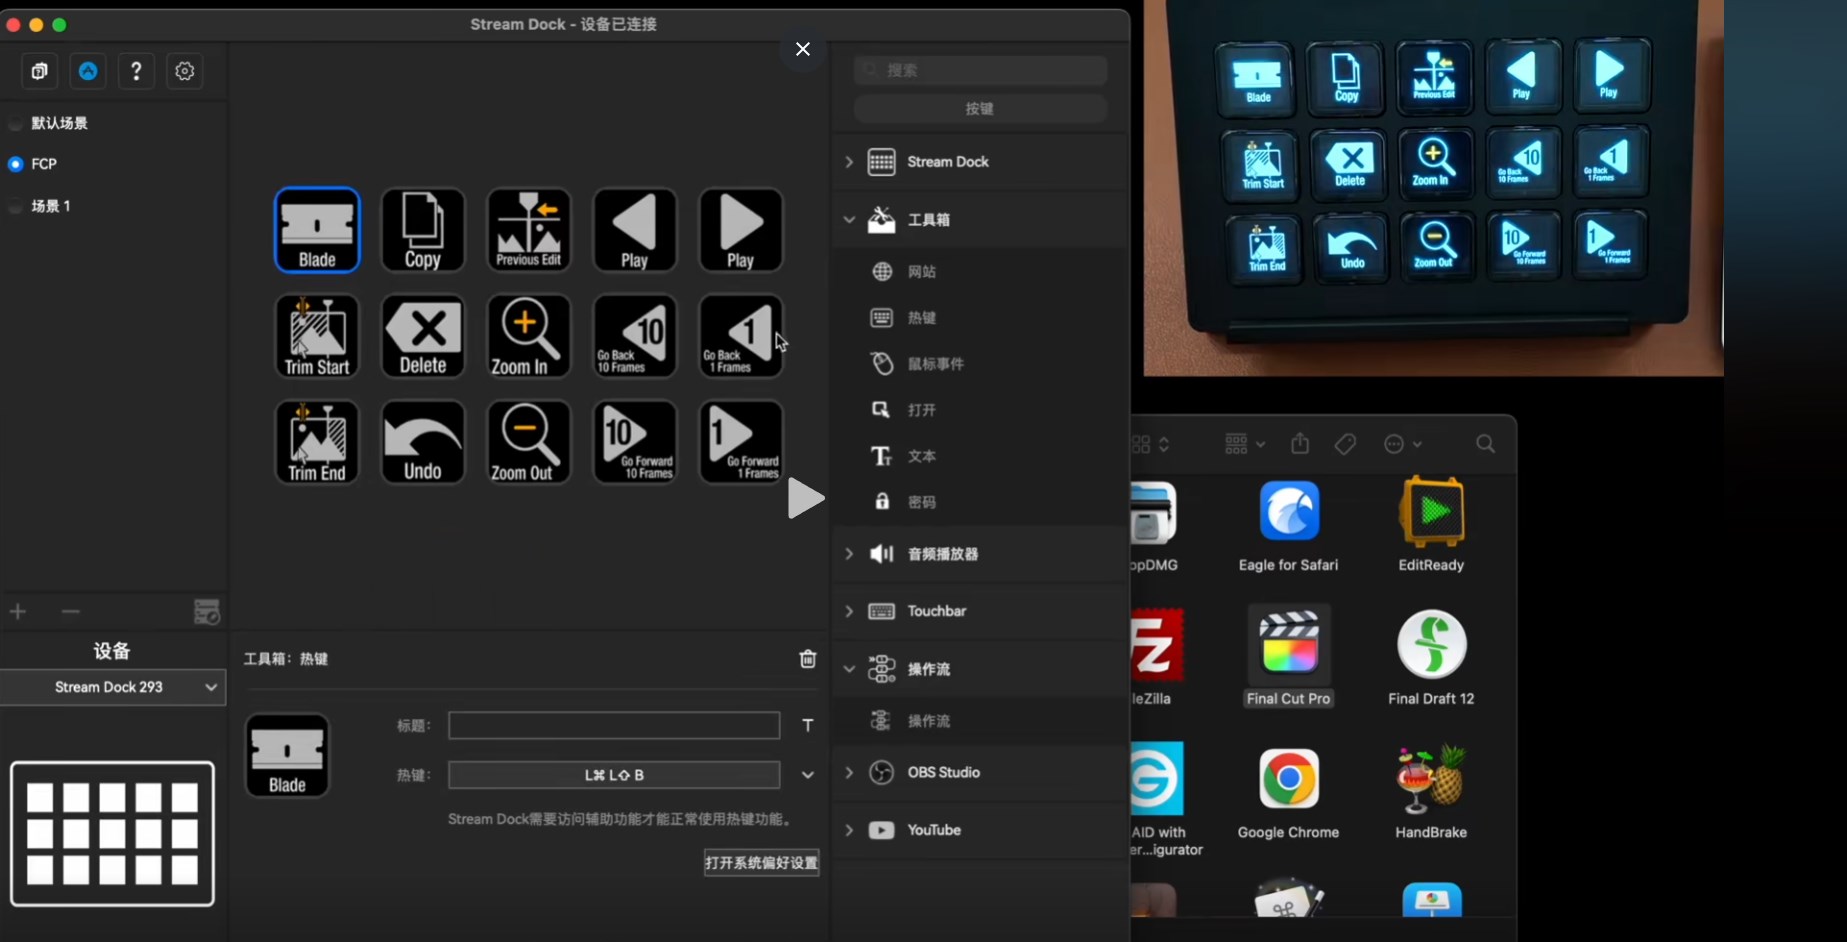1847x942 pixels.
Task: Select the 默认场景 scene radio
Action: [15, 123]
